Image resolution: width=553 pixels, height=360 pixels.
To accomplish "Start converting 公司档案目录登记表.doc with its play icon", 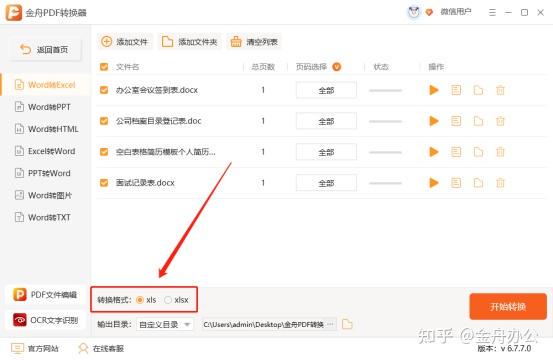I will point(434,121).
